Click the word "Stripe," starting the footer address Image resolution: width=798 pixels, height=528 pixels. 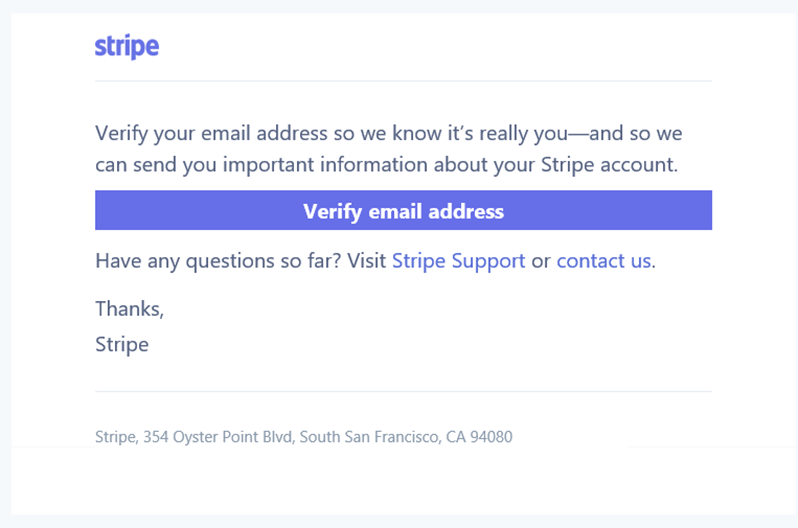coord(116,437)
